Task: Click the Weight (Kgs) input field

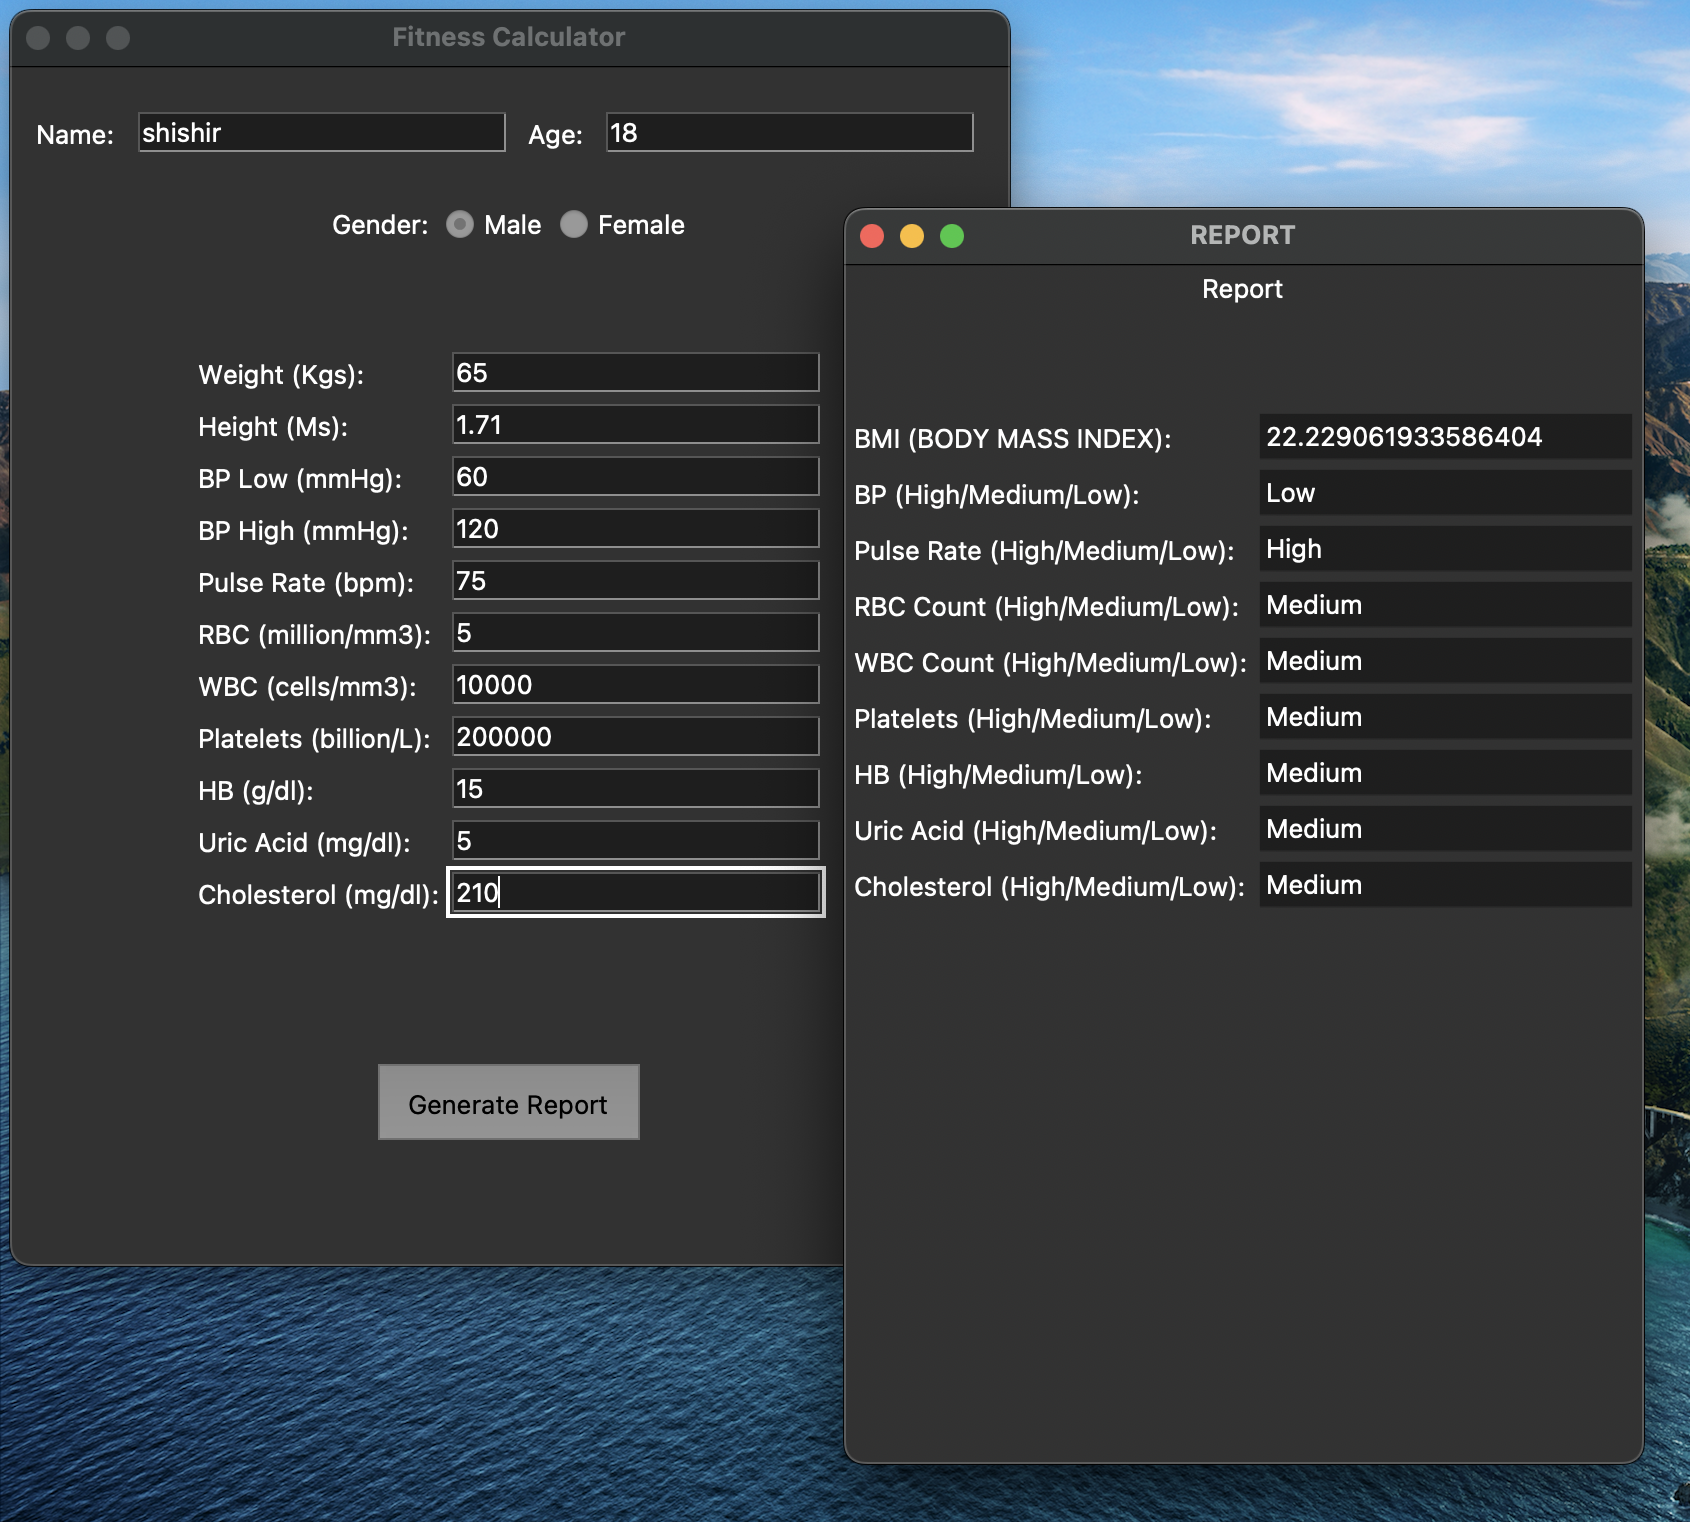Action: click(636, 372)
